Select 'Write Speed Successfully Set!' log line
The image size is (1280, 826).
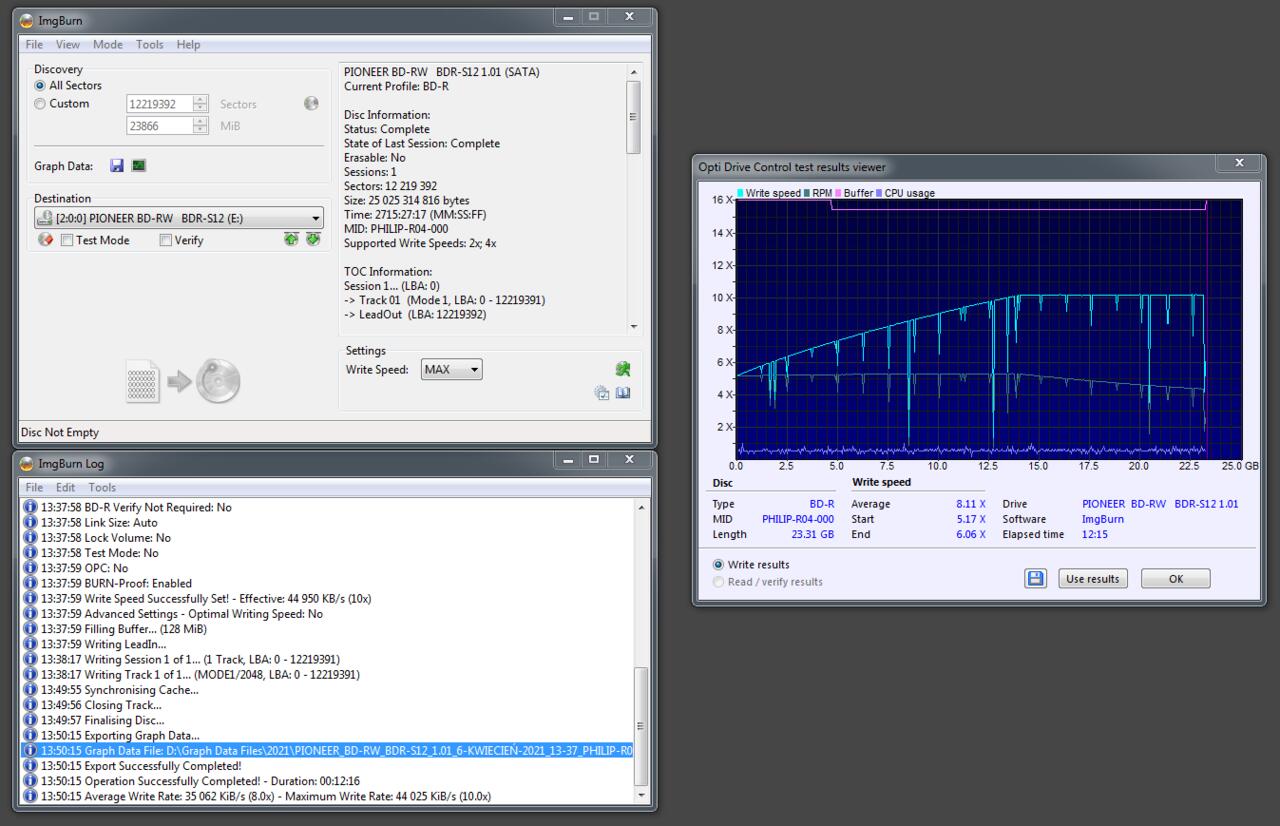click(x=207, y=598)
